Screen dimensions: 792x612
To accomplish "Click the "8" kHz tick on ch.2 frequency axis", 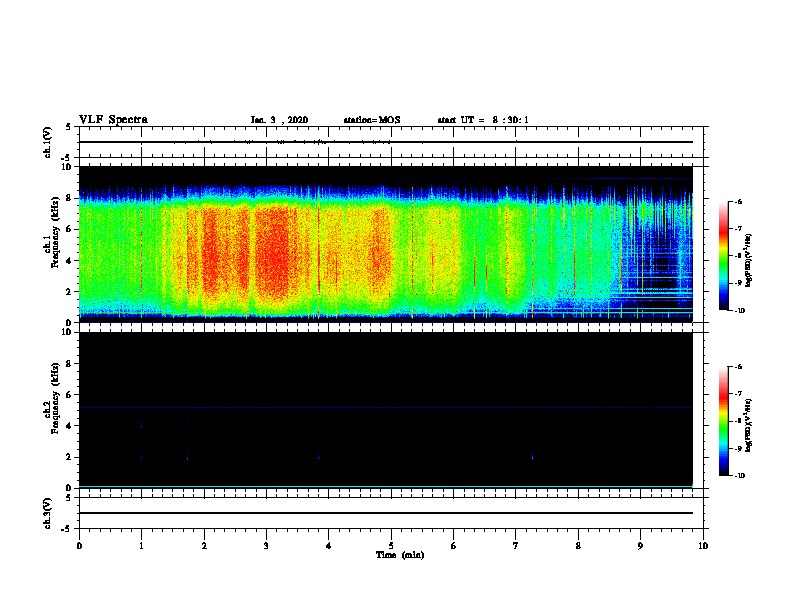I will pyautogui.click(x=70, y=364).
